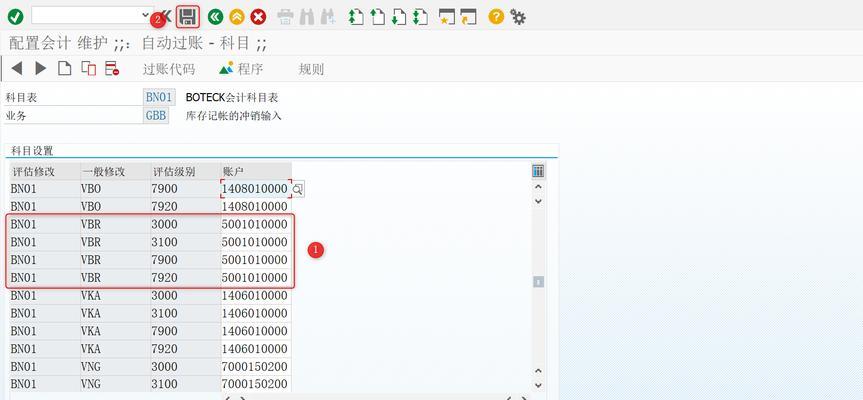Image resolution: width=863 pixels, height=400 pixels.
Task: Click the 7900 valuation class in the VKA row
Action: coord(185,331)
